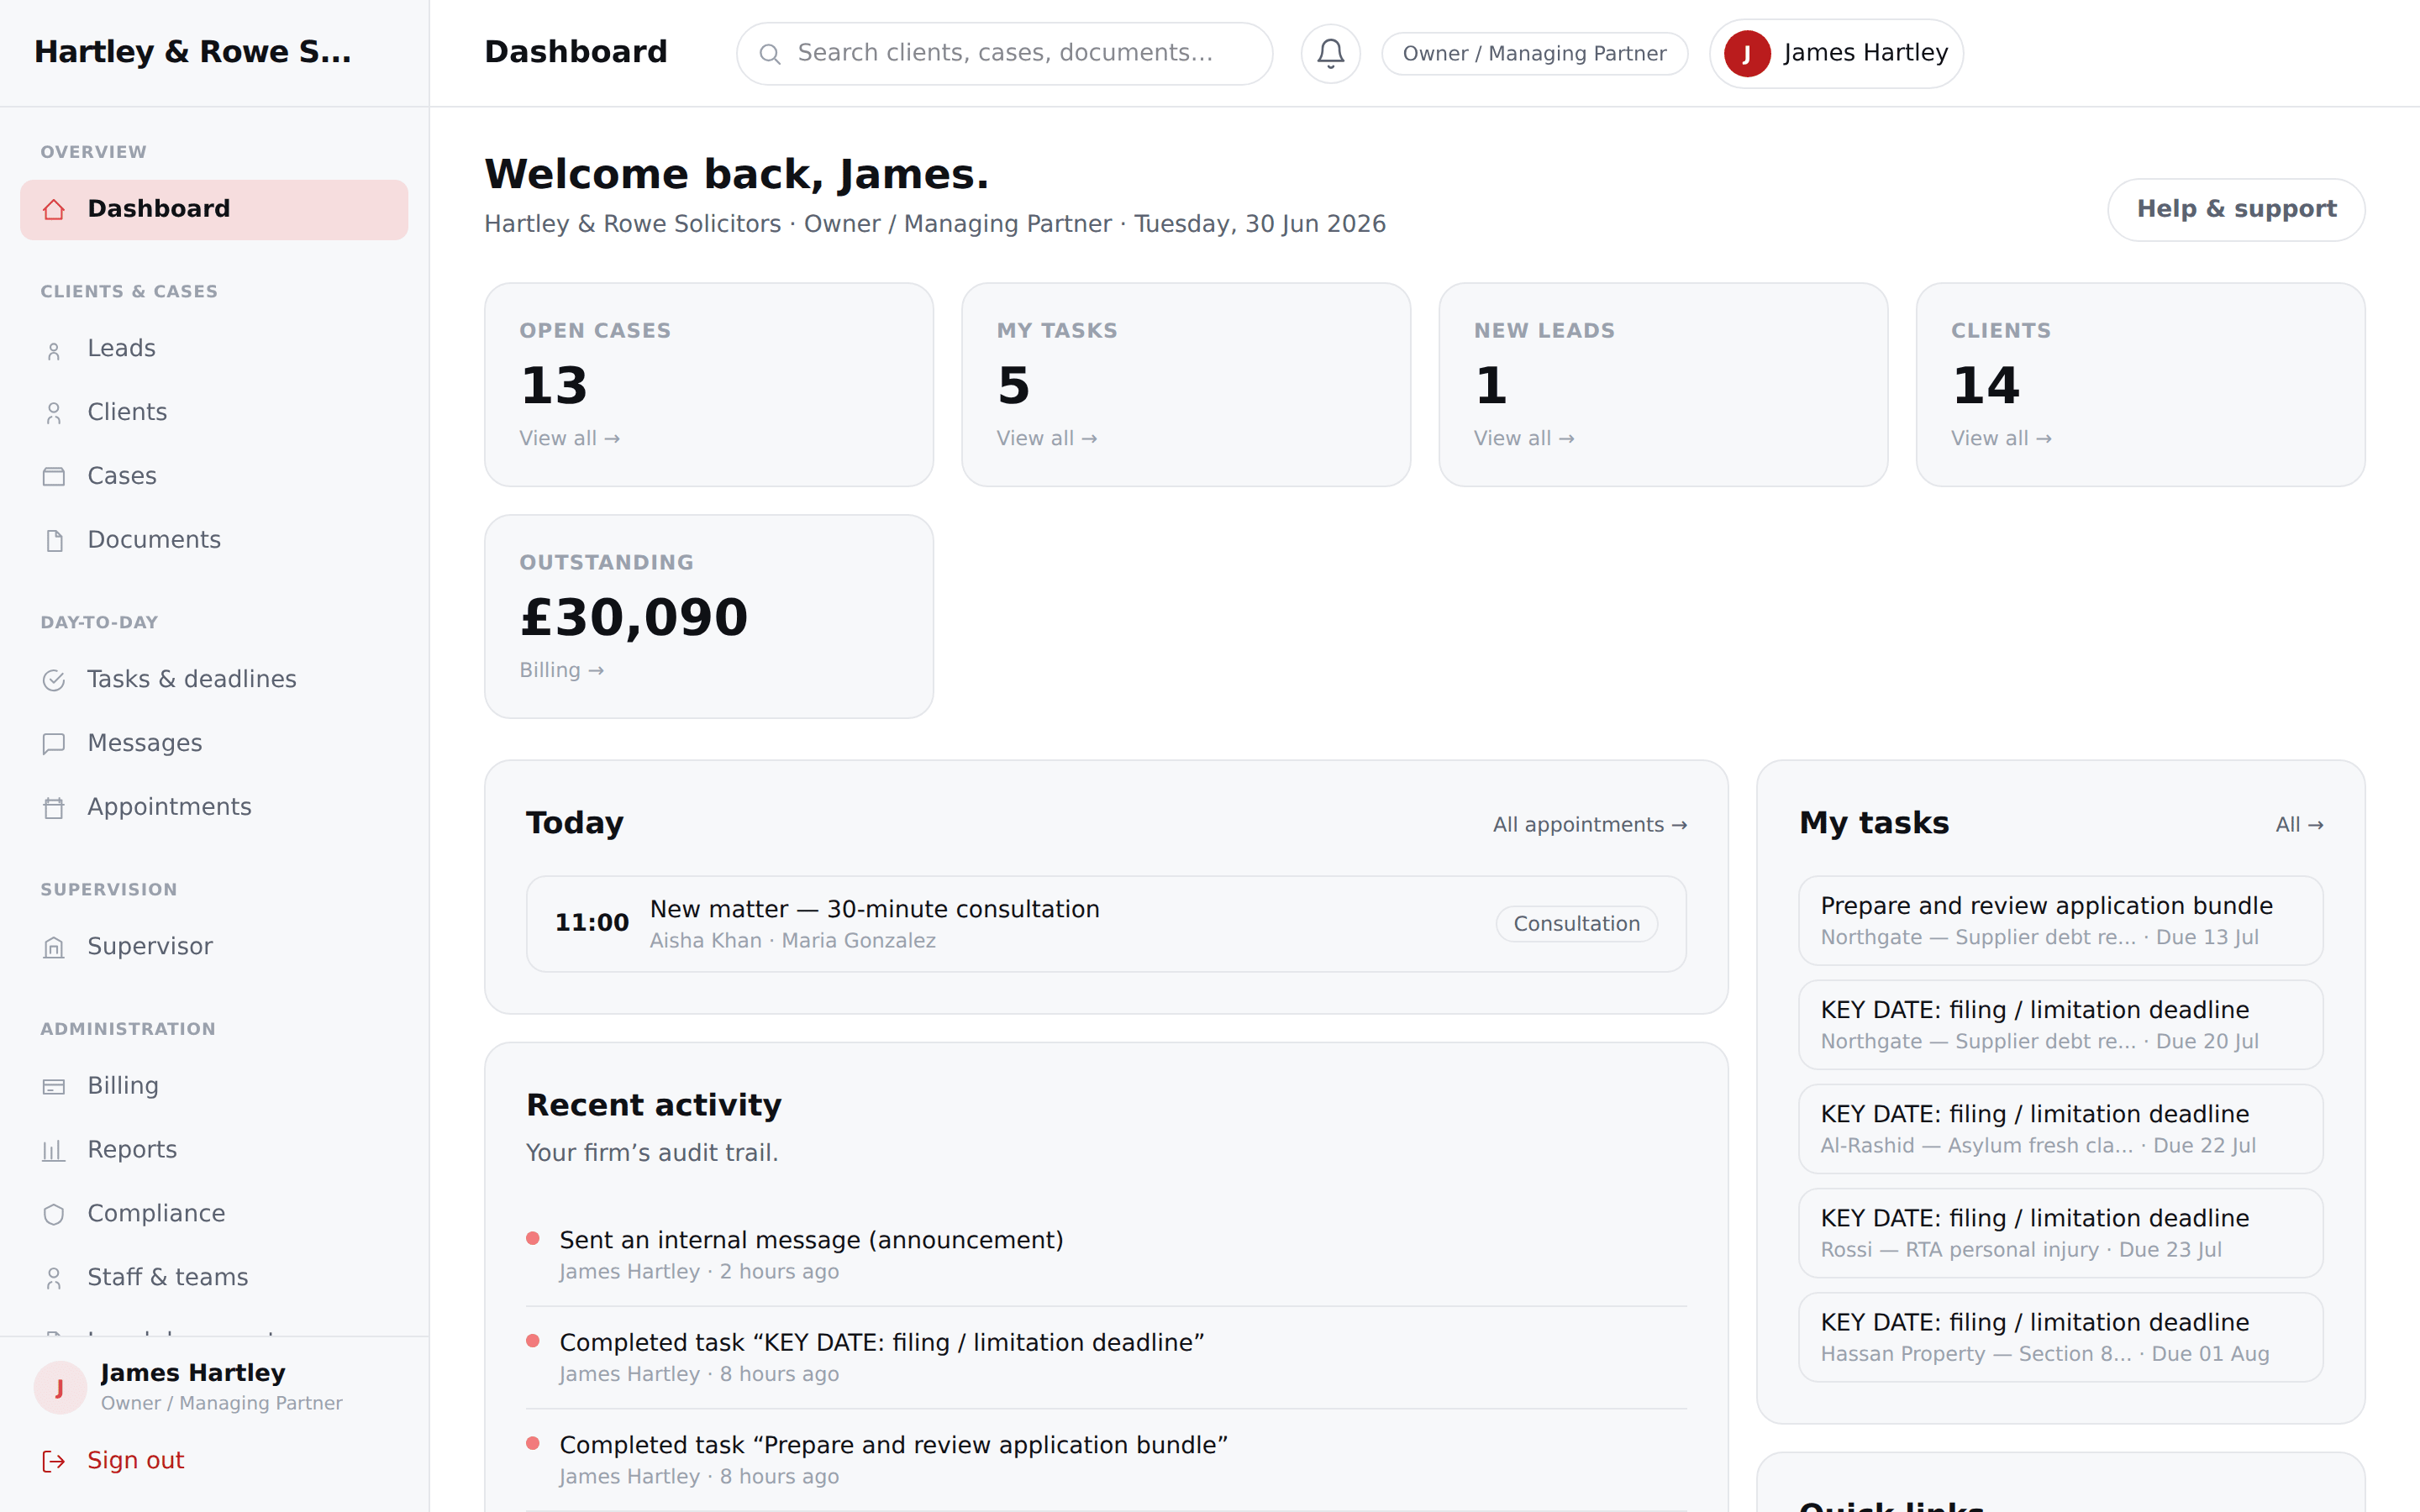Viewport: 2420px width, 1512px height.
Task: Click the Help & support button
Action: click(2236, 209)
